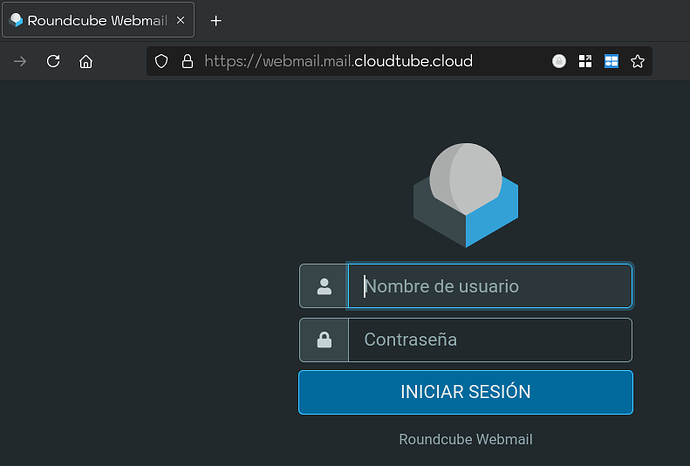Switch to the Roundcube Webmail tab
The height and width of the screenshot is (466, 690).
[99, 20]
